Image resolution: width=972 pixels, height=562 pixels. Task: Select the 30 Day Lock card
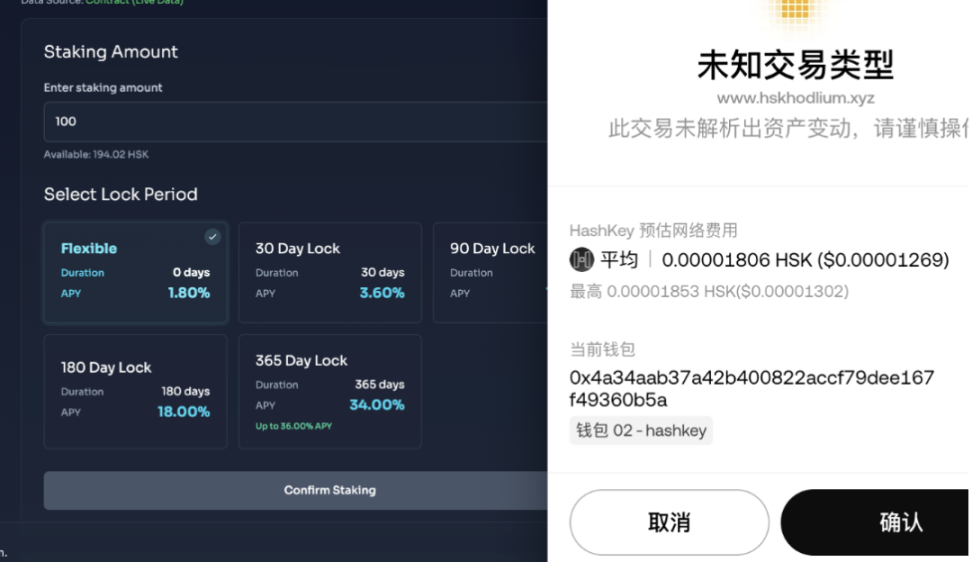tap(330, 273)
